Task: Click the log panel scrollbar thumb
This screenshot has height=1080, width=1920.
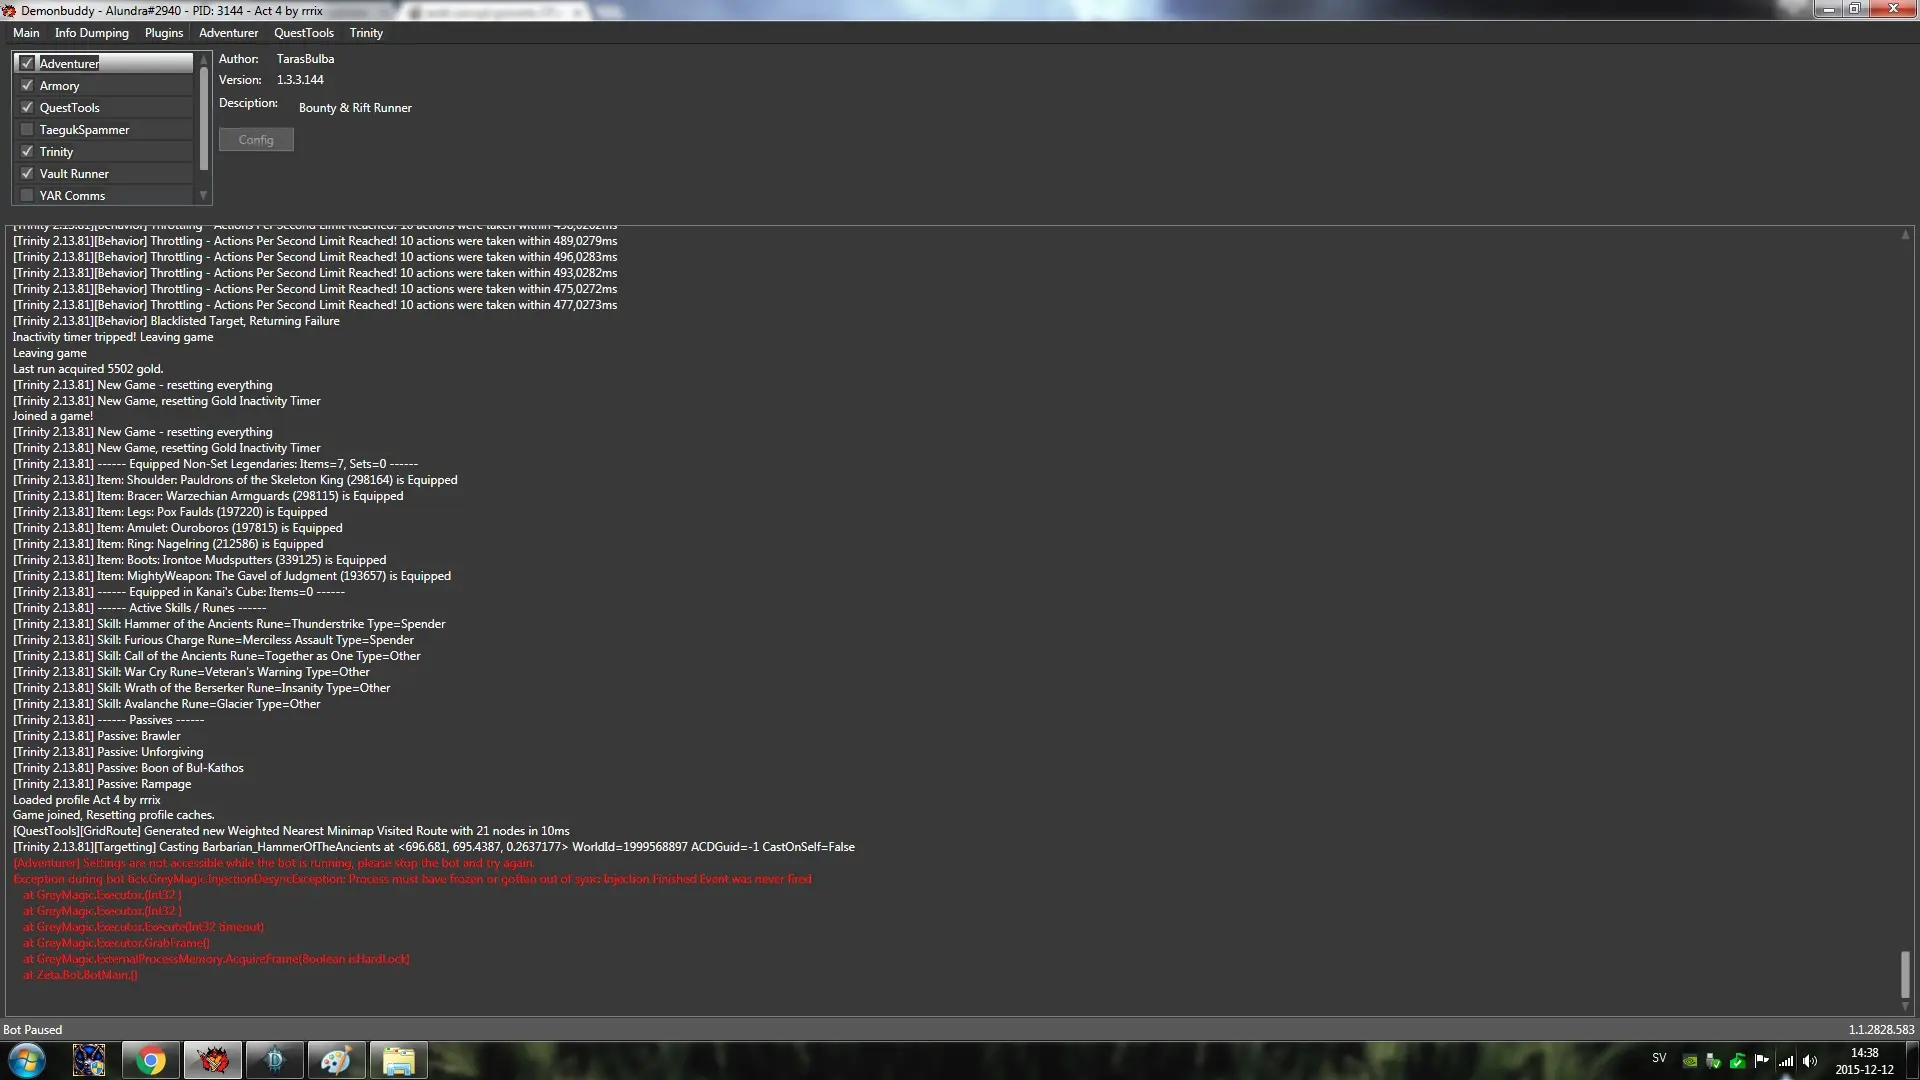Action: 1905,974
